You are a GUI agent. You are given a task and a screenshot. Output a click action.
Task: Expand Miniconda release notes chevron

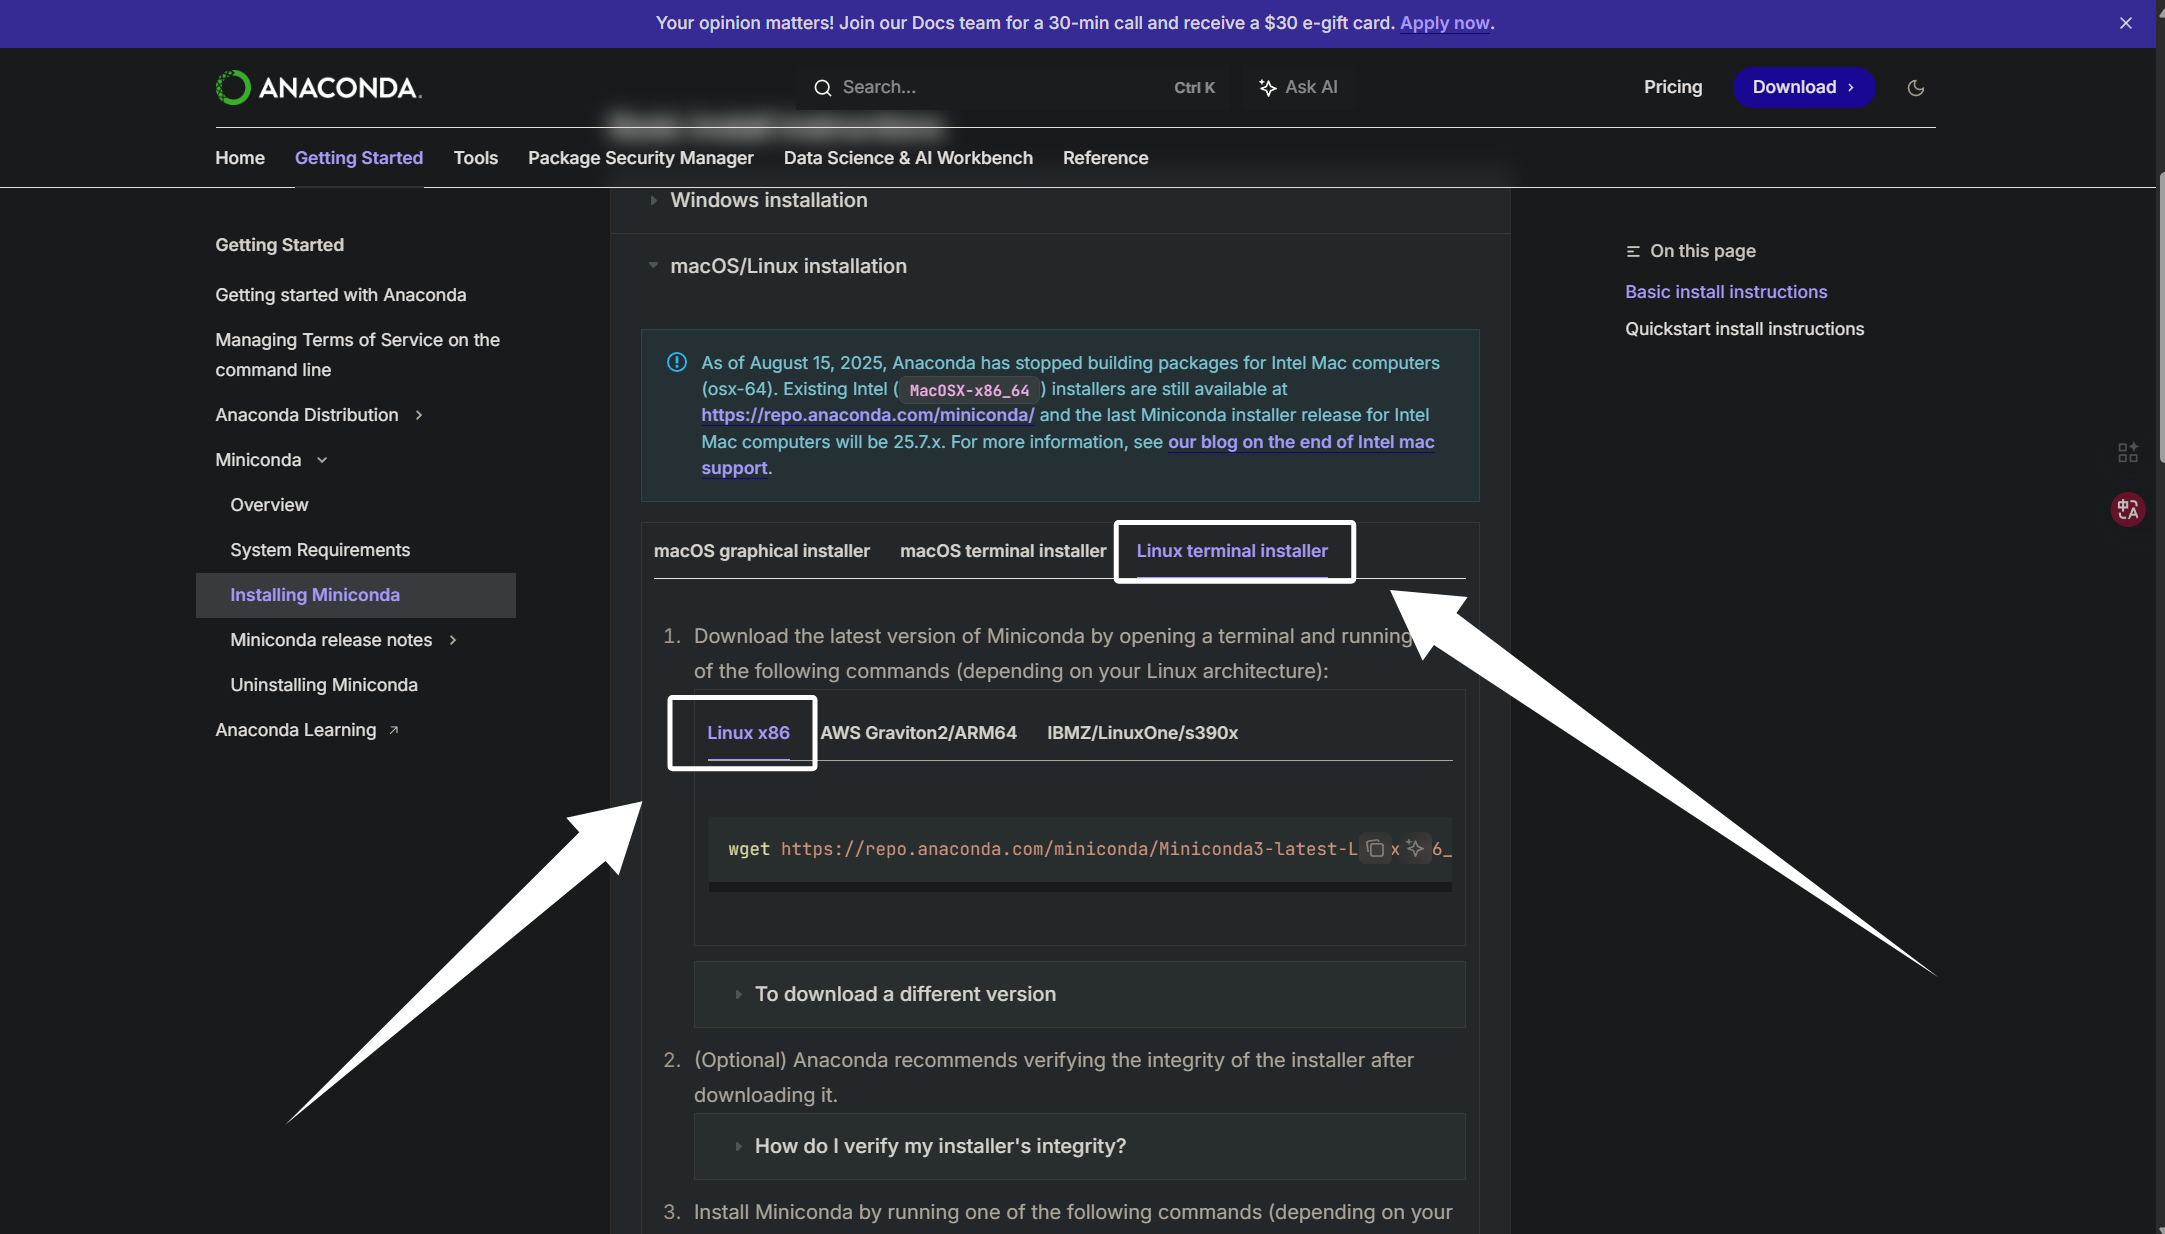point(453,640)
